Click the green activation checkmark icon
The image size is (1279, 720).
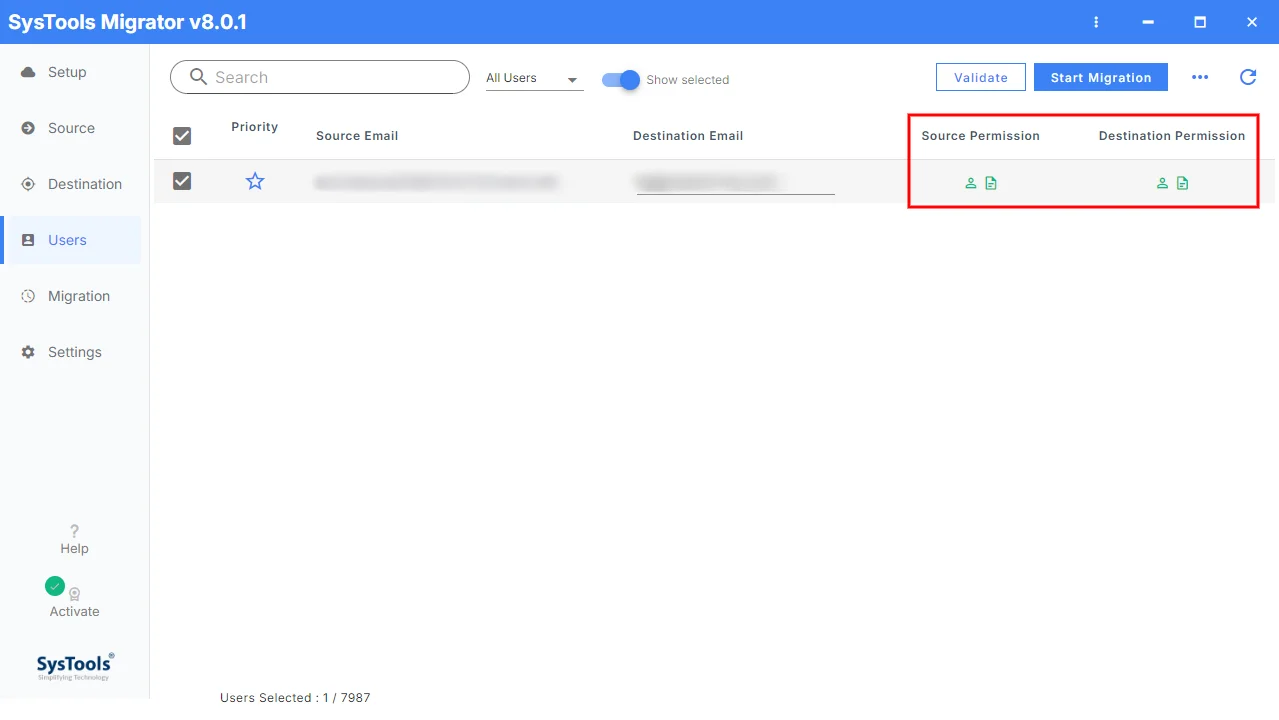[x=55, y=586]
